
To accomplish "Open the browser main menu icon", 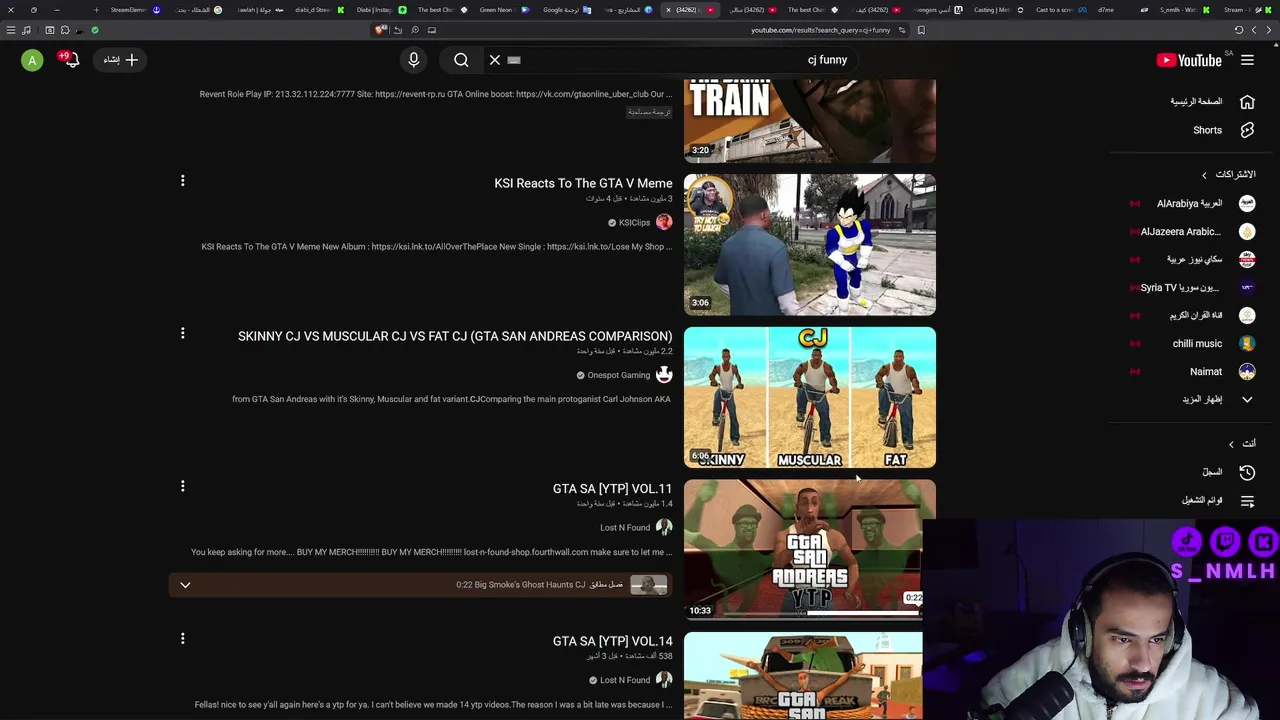I will (x=11, y=30).
